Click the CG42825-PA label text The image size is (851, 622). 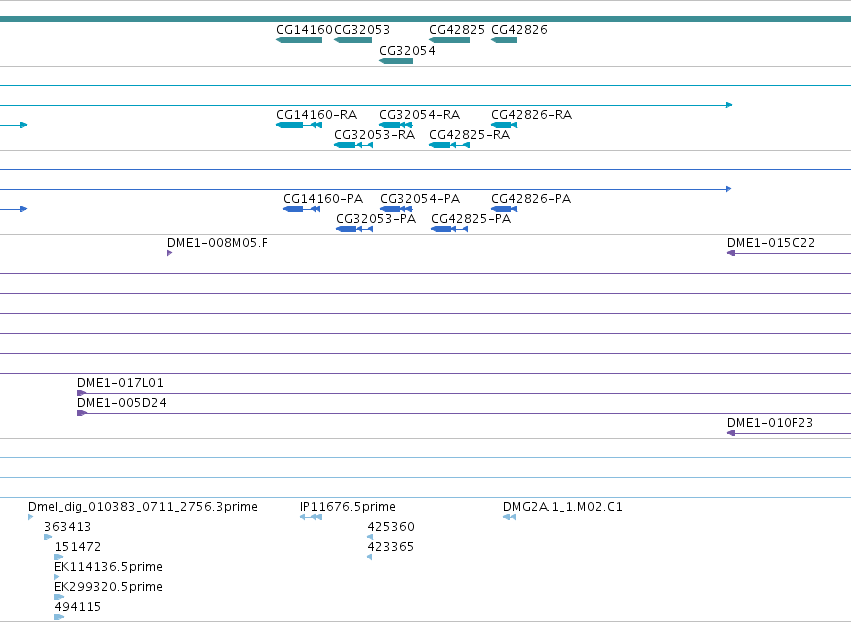point(471,219)
